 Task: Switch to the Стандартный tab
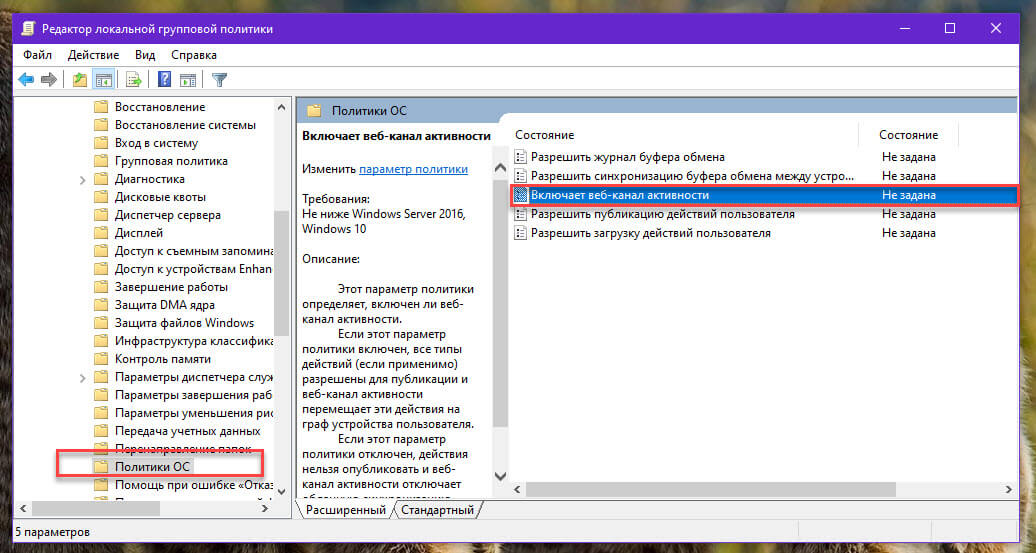tap(437, 510)
